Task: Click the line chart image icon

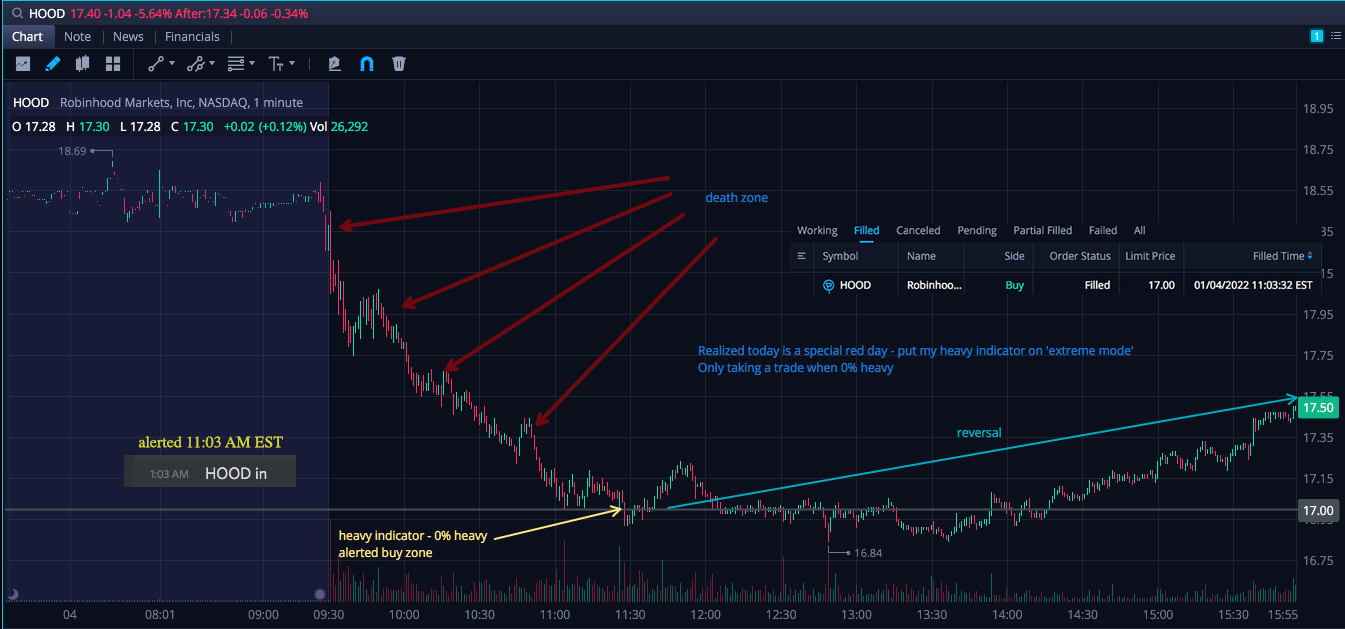Action: 23,64
